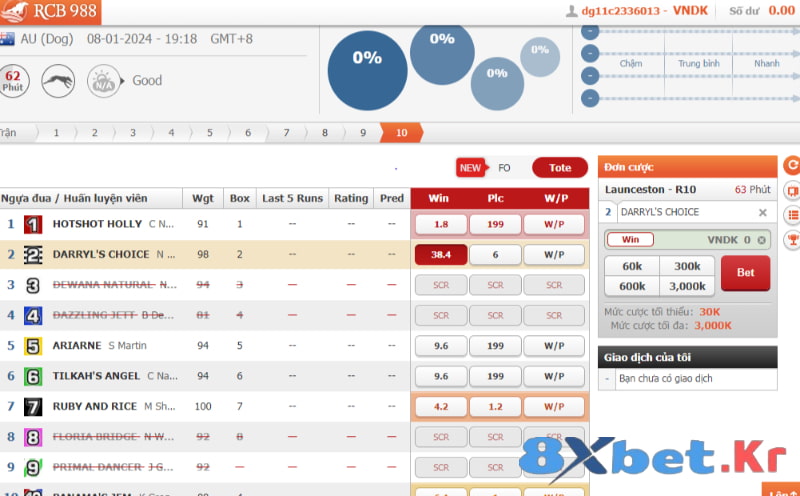The image size is (800, 496).
Task: Toggle the Win bet type in bet slip
Action: [630, 240]
